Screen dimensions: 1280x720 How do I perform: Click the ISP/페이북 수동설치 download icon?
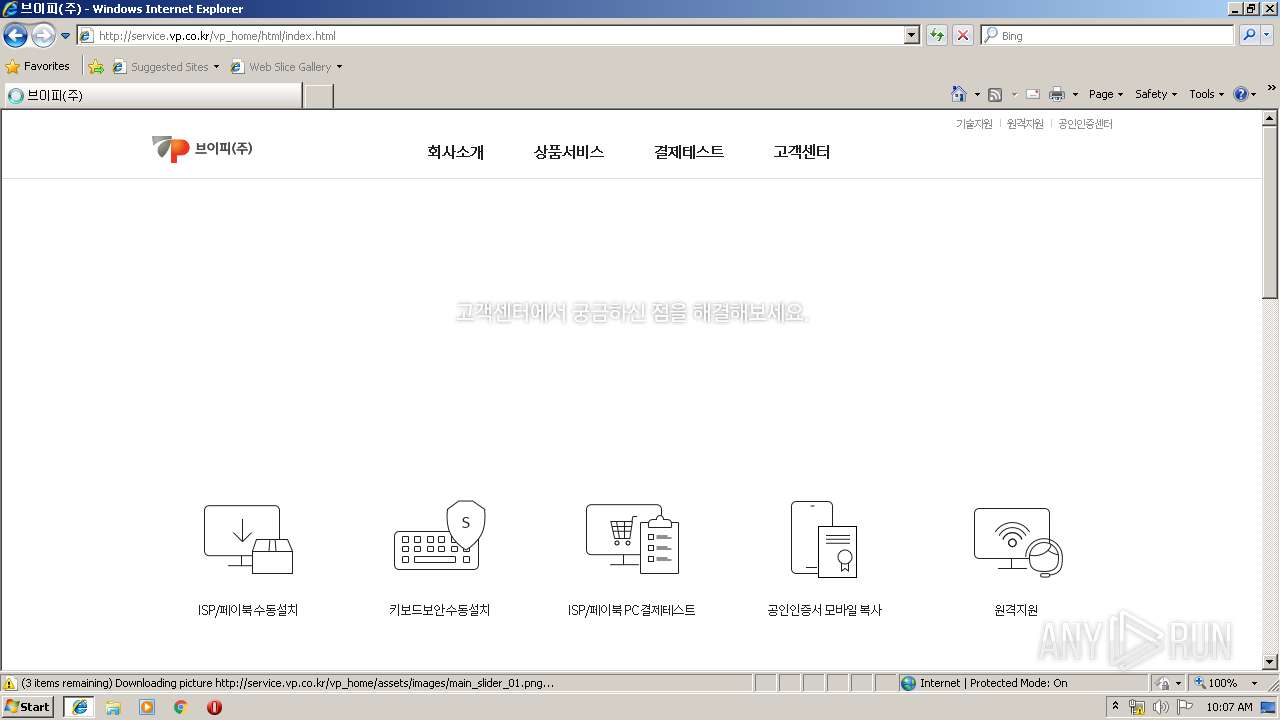[248, 539]
